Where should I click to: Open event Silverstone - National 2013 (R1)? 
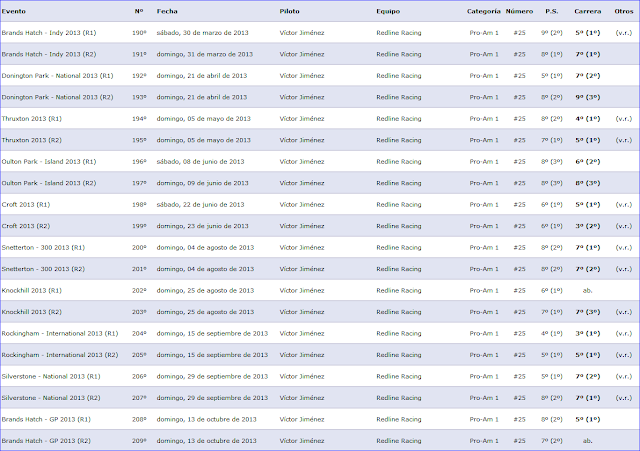[51, 376]
